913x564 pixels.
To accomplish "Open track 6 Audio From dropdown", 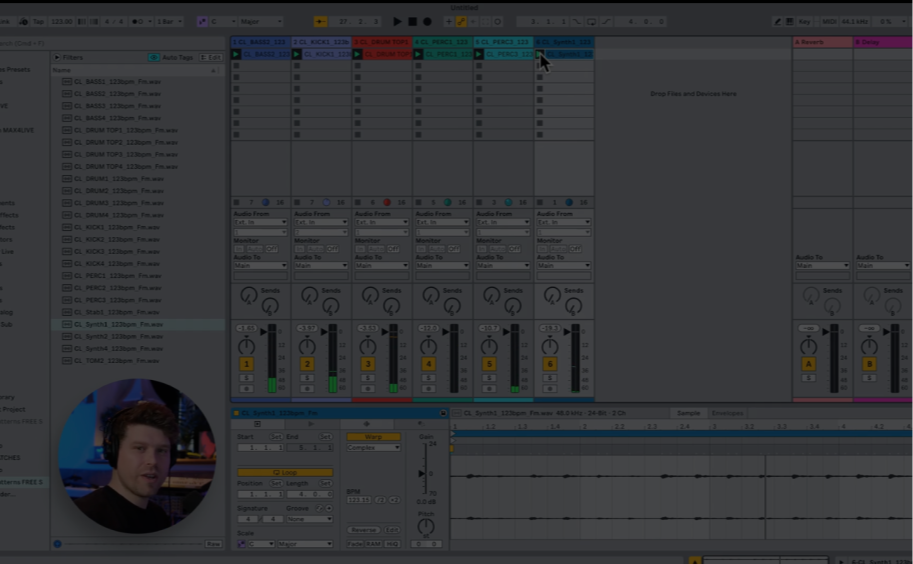I will click(x=563, y=222).
